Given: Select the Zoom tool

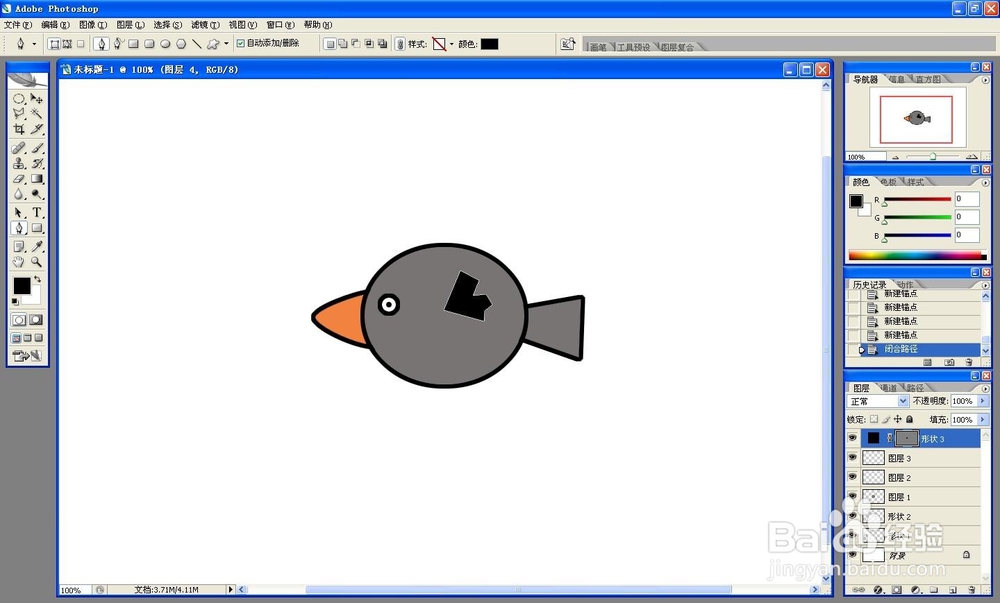Looking at the screenshot, I should click(x=36, y=261).
